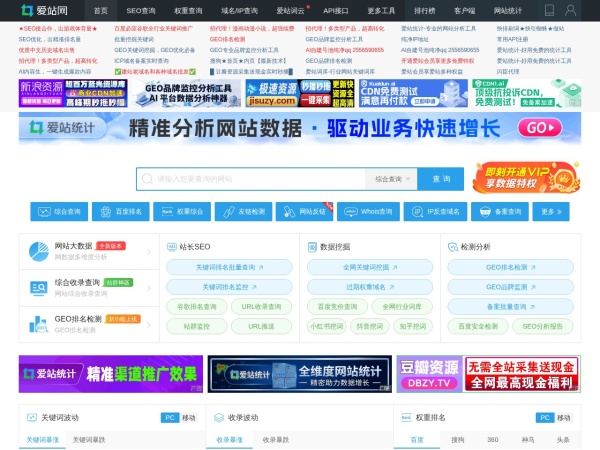Image resolution: width=600 pixels, height=450 pixels.
Task: Open 爱站词云 in the top navigation
Action: point(290,11)
